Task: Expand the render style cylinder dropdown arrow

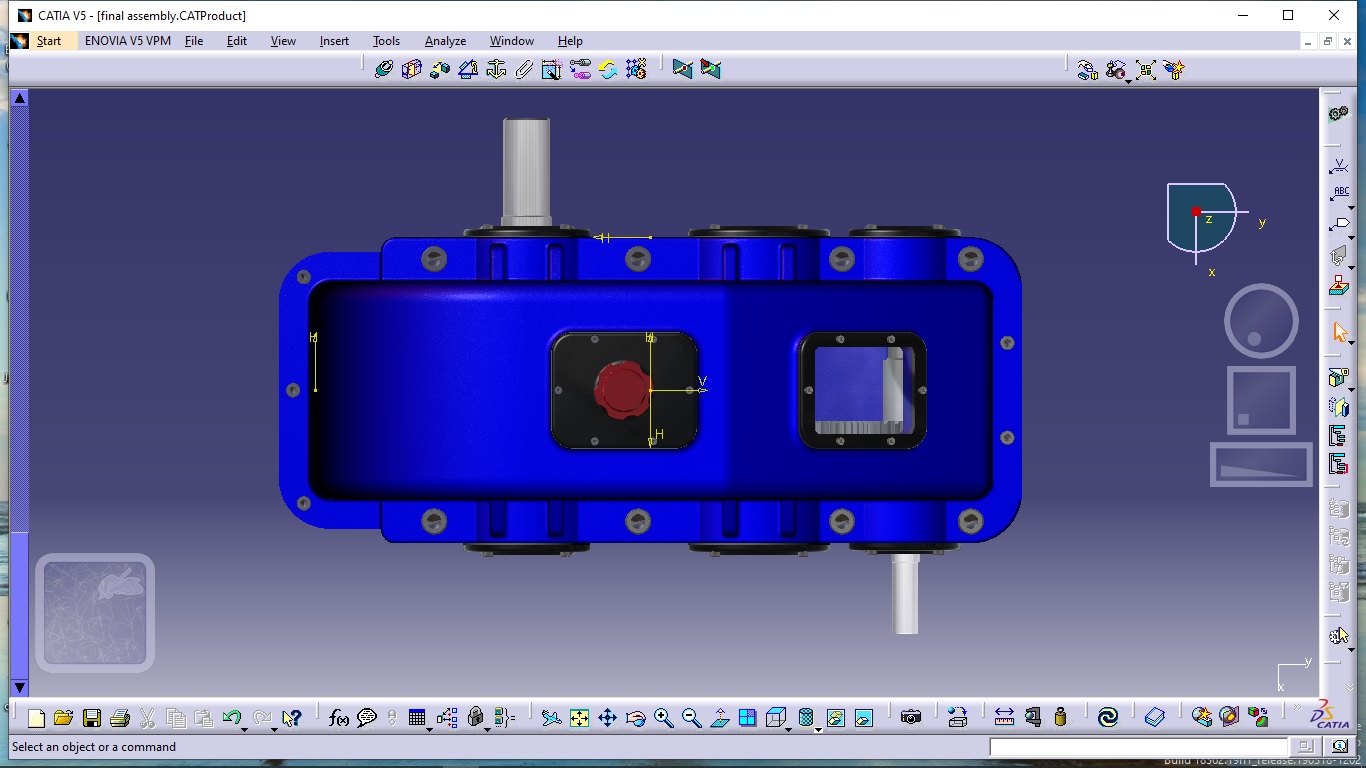Action: (818, 729)
